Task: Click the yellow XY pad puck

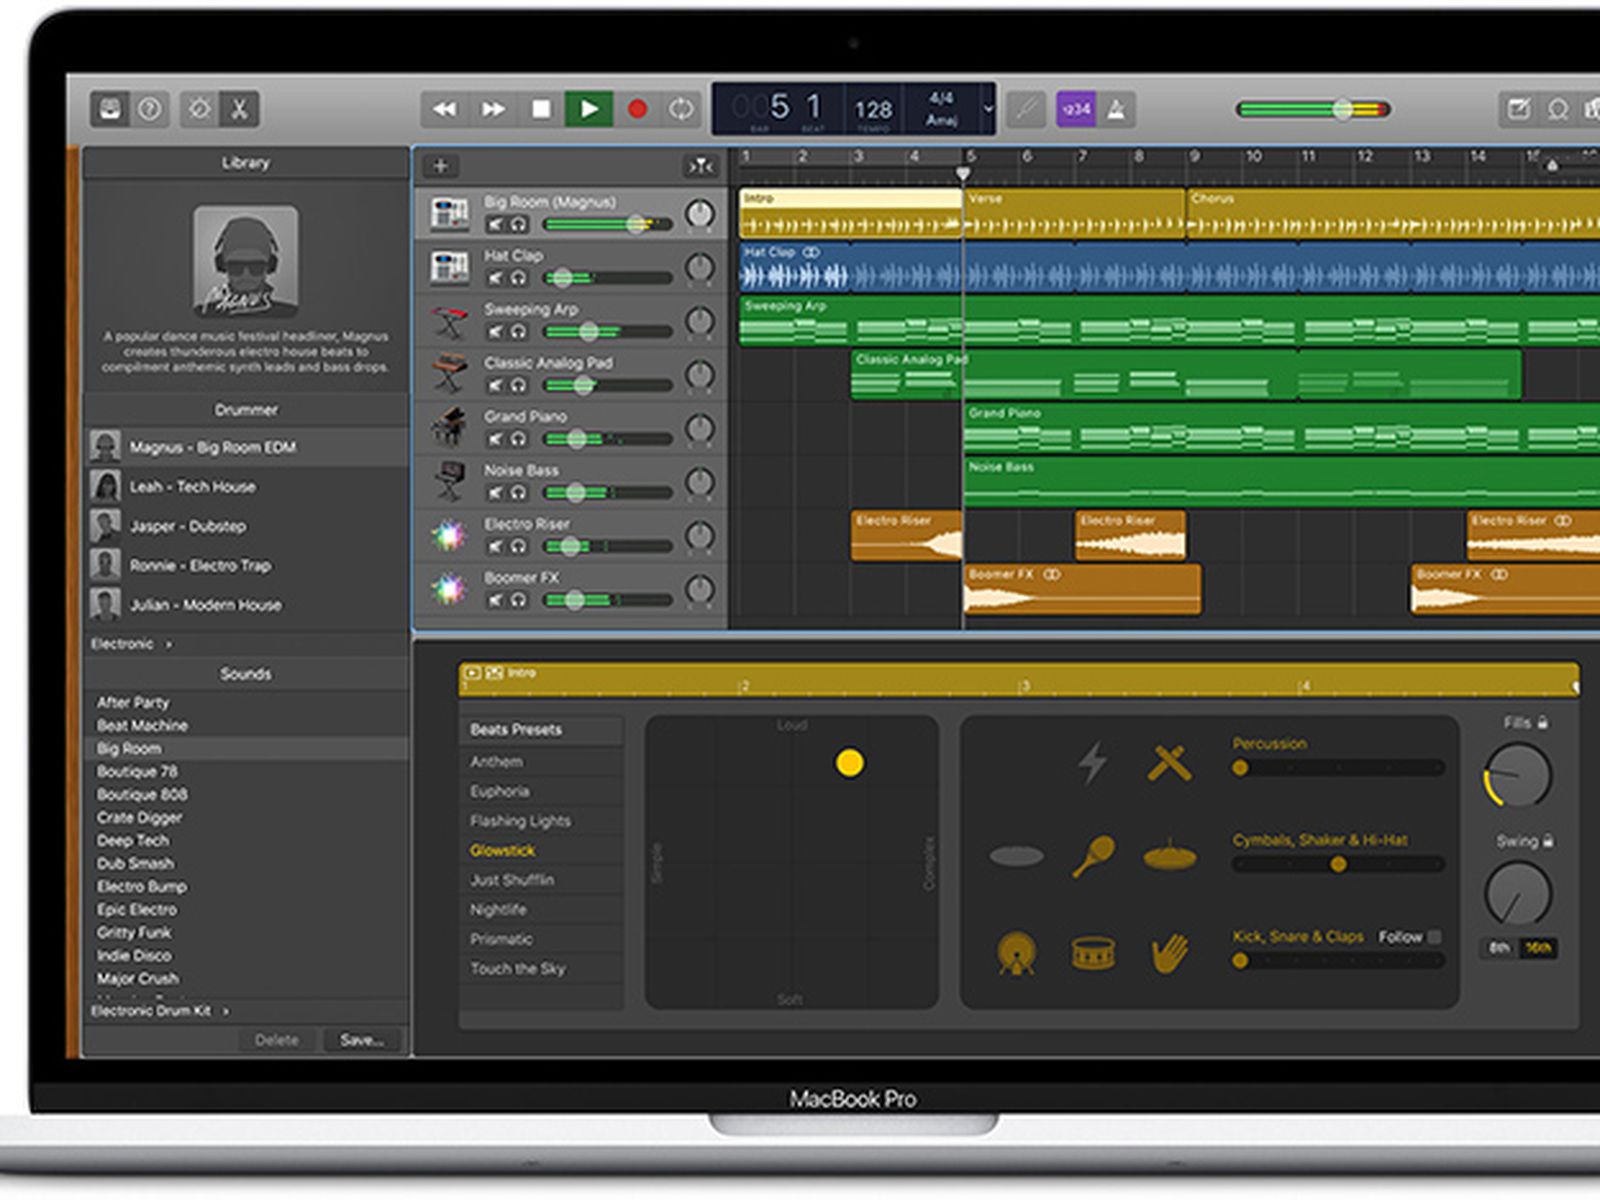Action: click(849, 763)
